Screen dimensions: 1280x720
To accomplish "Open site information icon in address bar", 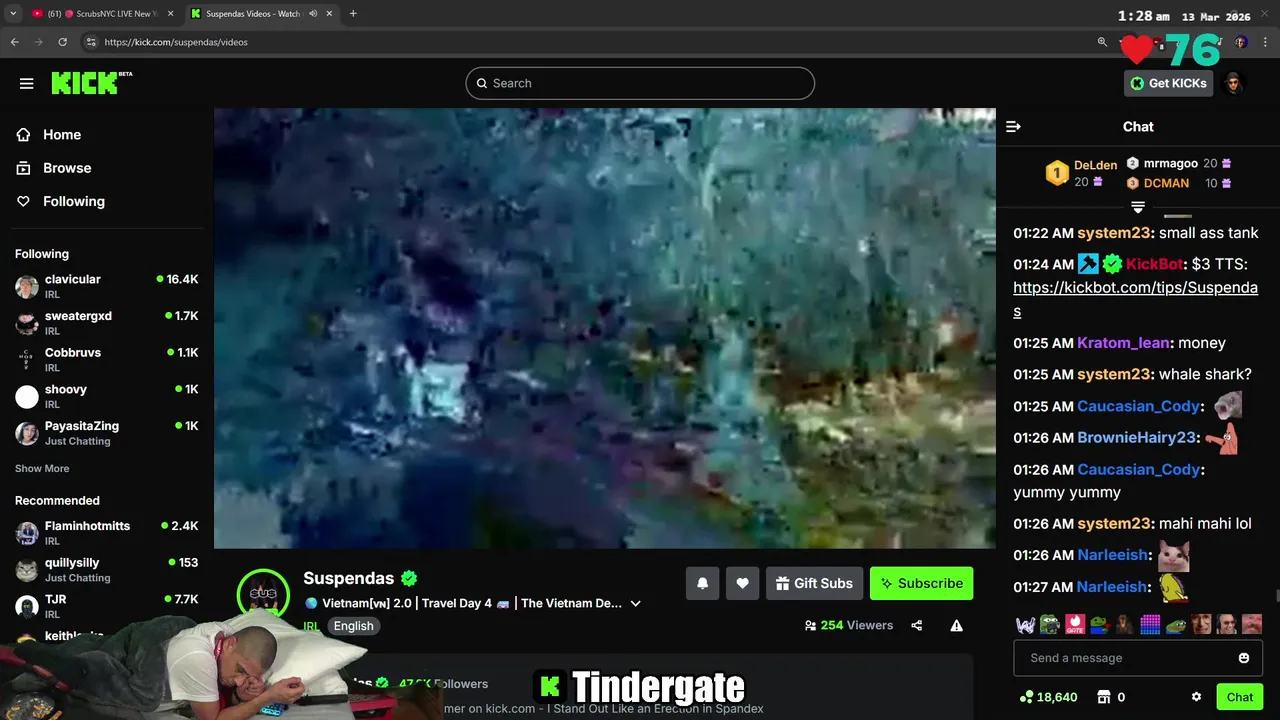I will (x=91, y=42).
